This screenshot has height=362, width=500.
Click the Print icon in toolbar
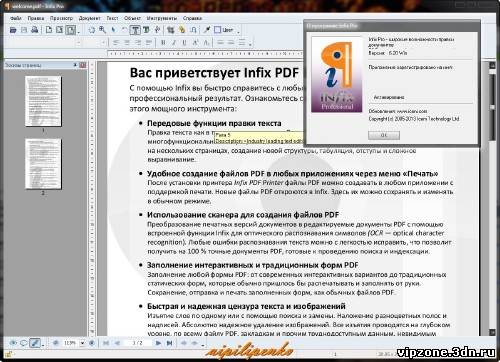point(34,30)
